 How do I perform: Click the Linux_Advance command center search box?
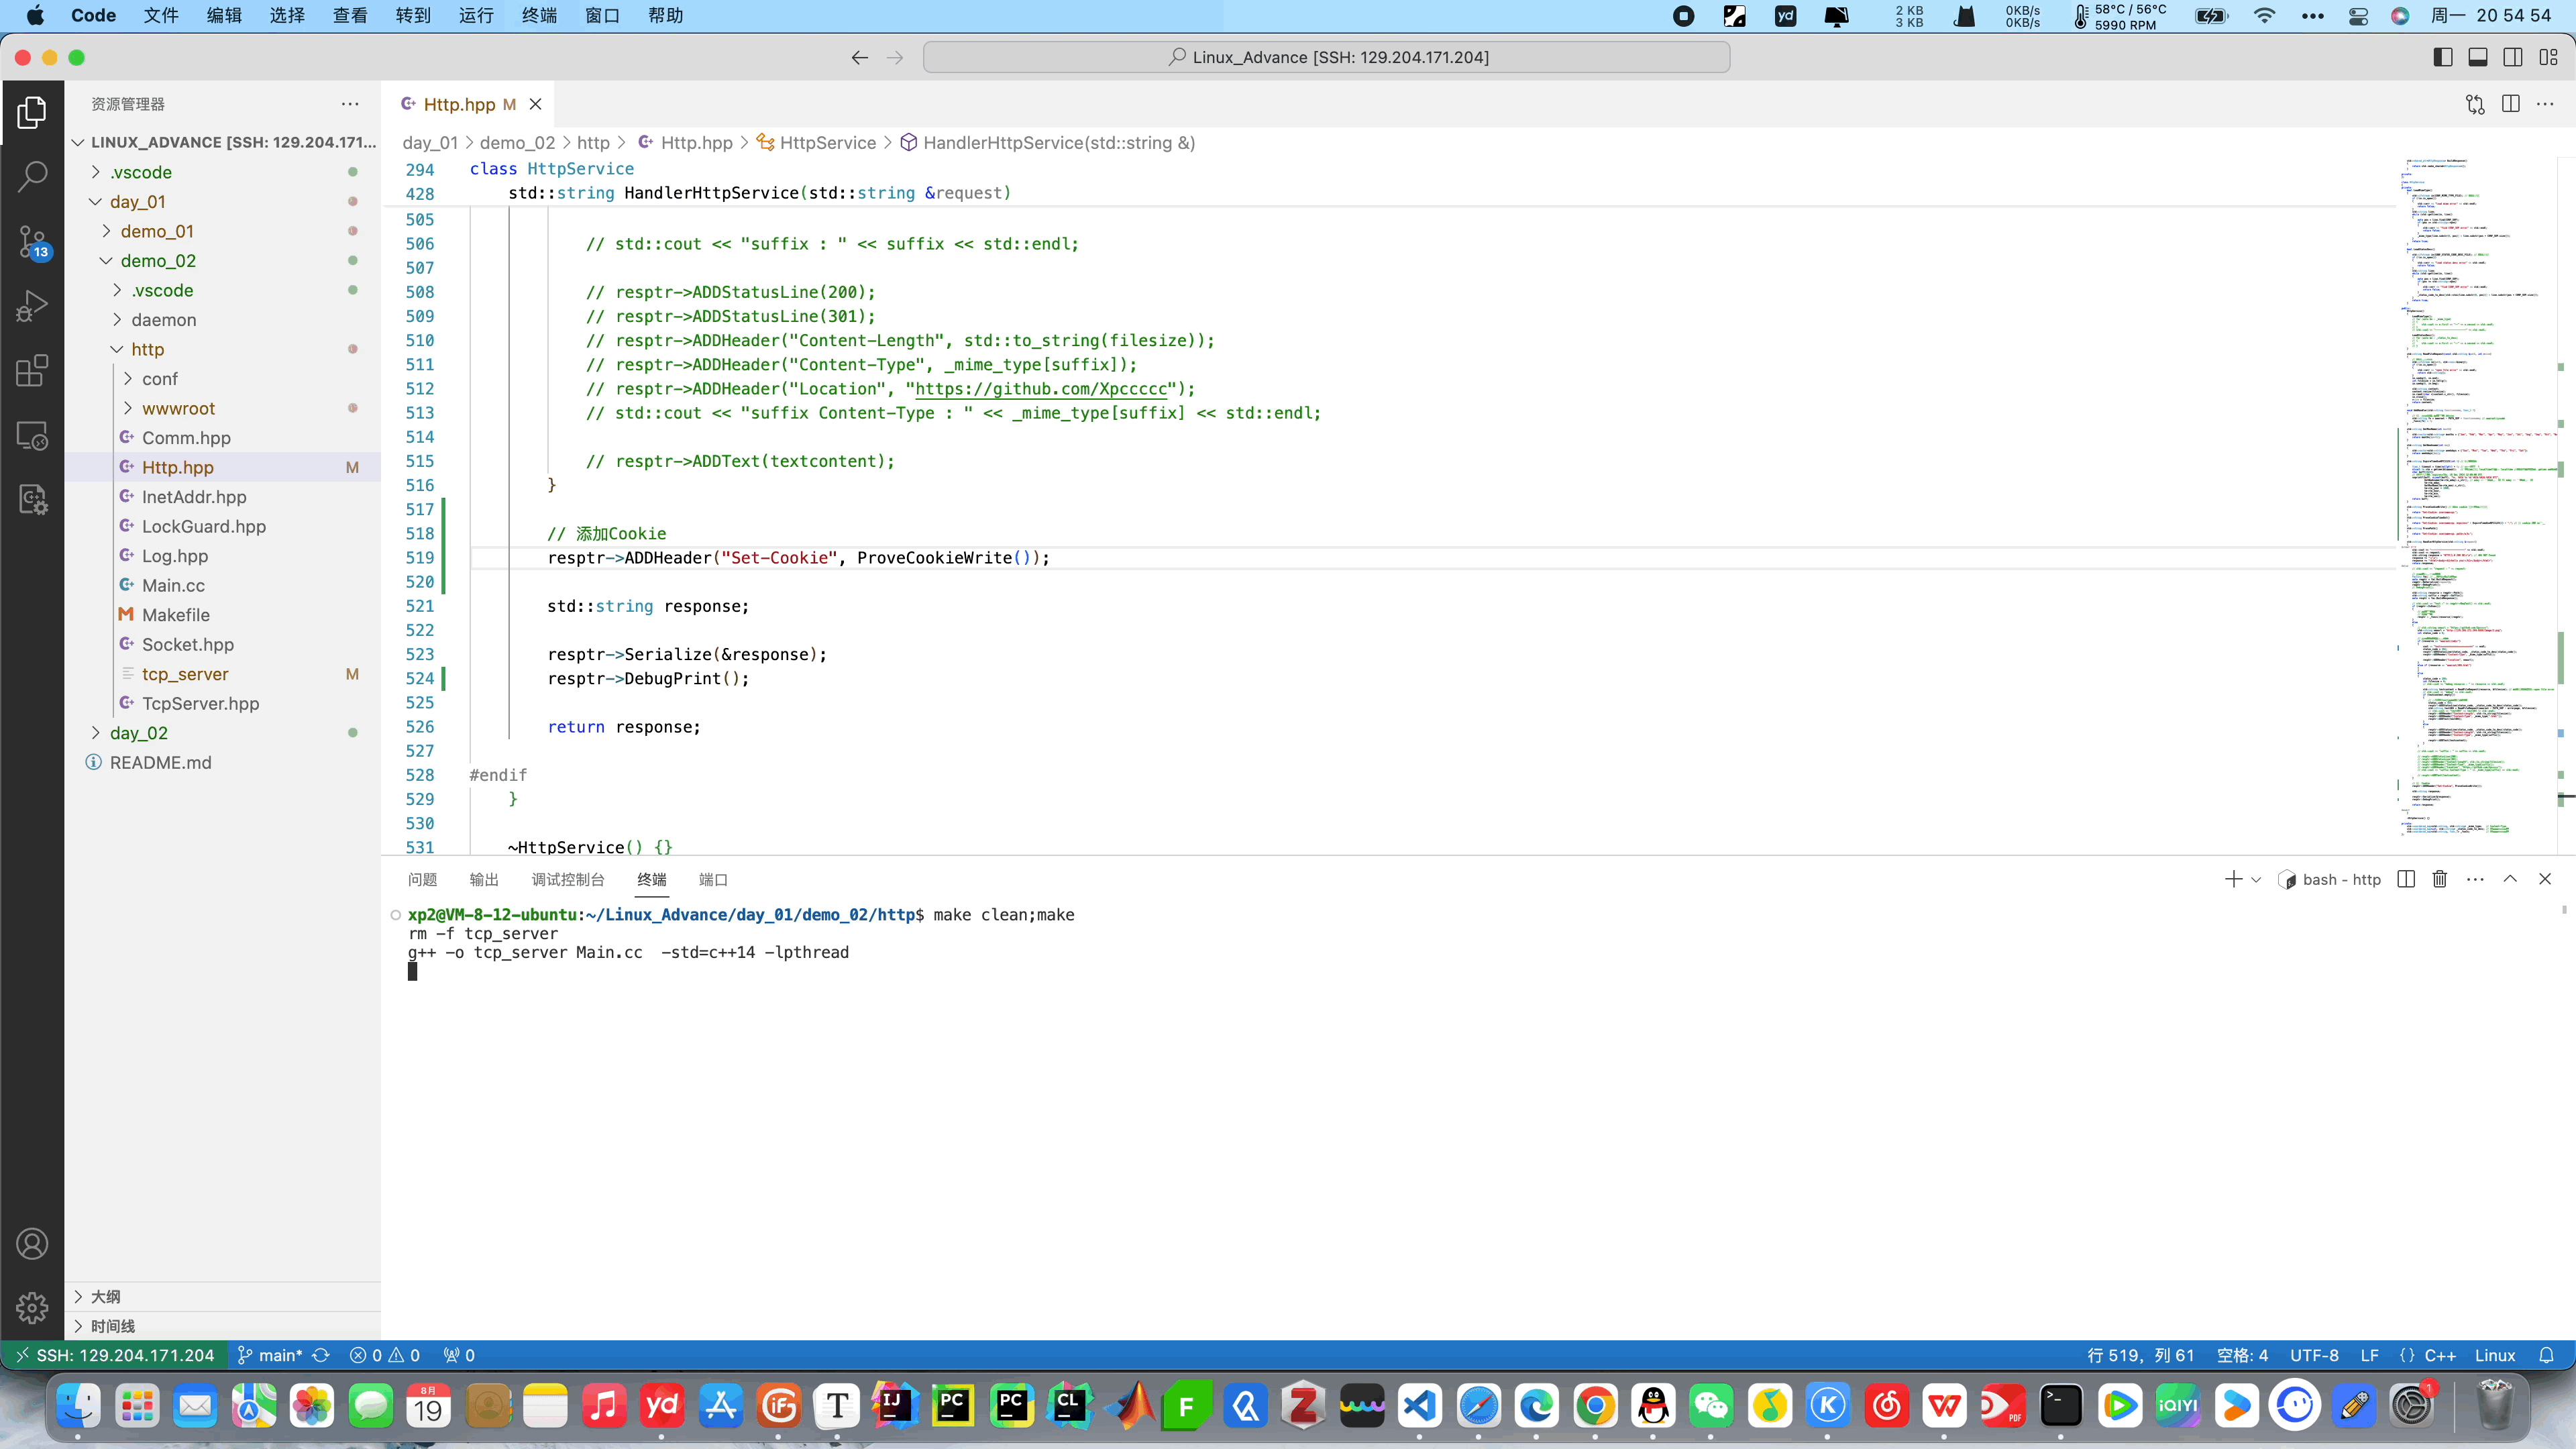point(1326,57)
